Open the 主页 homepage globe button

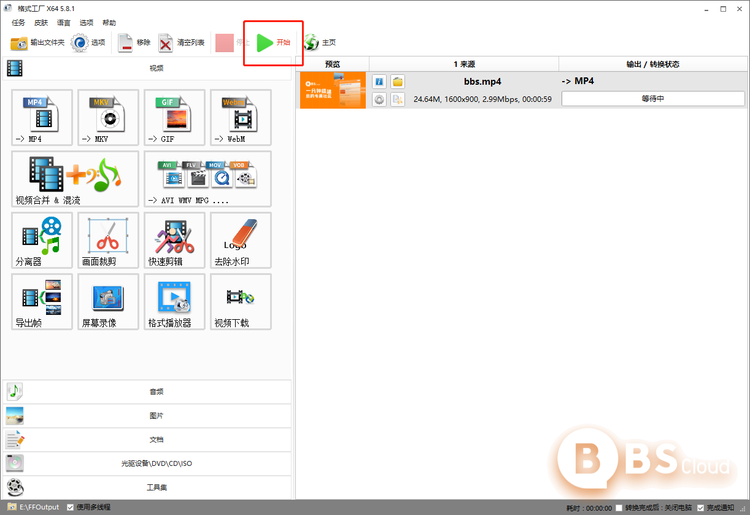coord(320,43)
